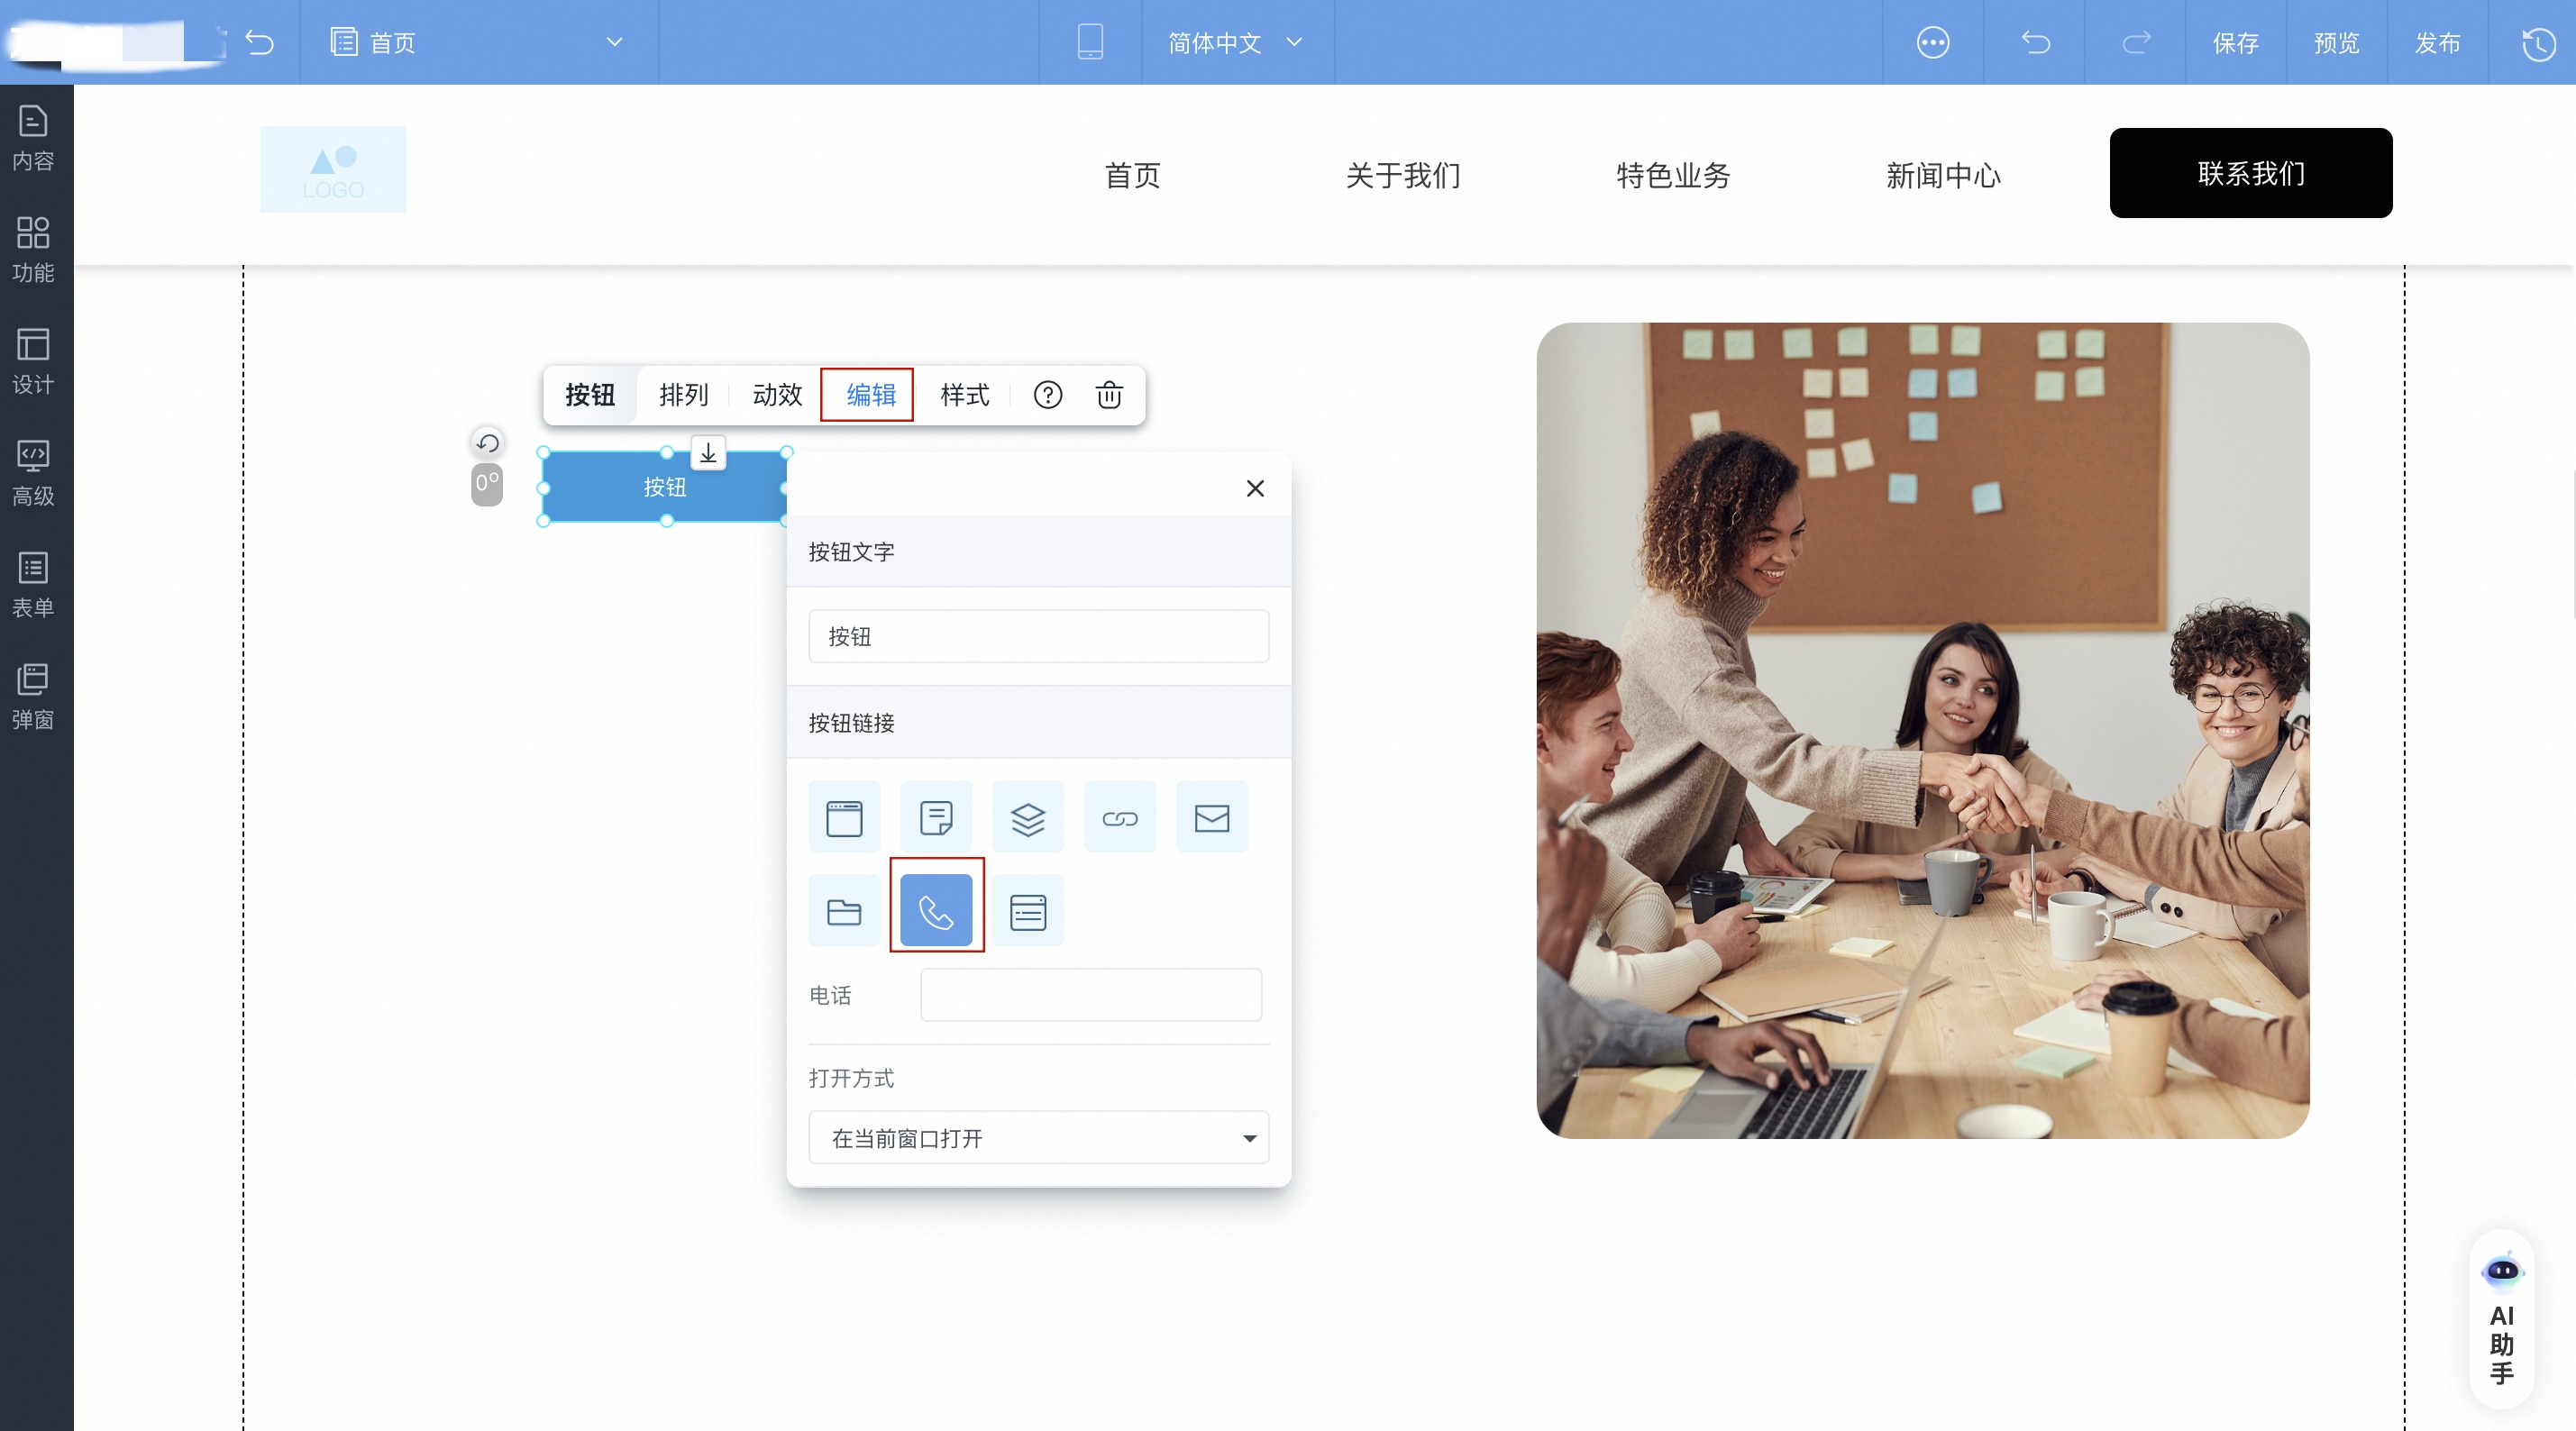Open version history clock icon

[x=2538, y=43]
